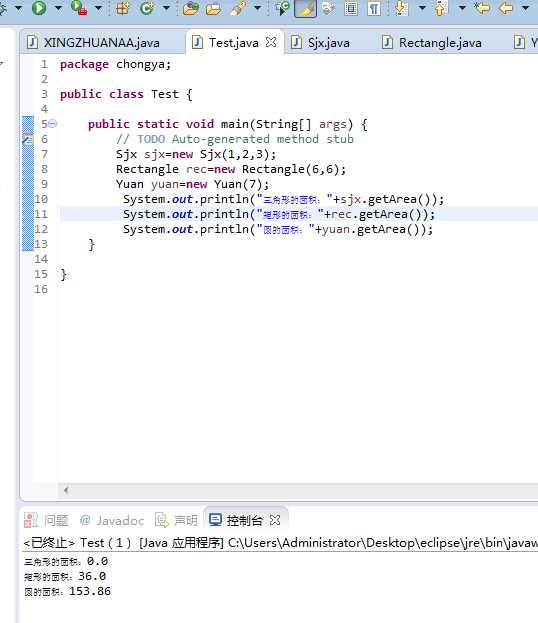Click the rec.getArea() println line

pos(279,214)
